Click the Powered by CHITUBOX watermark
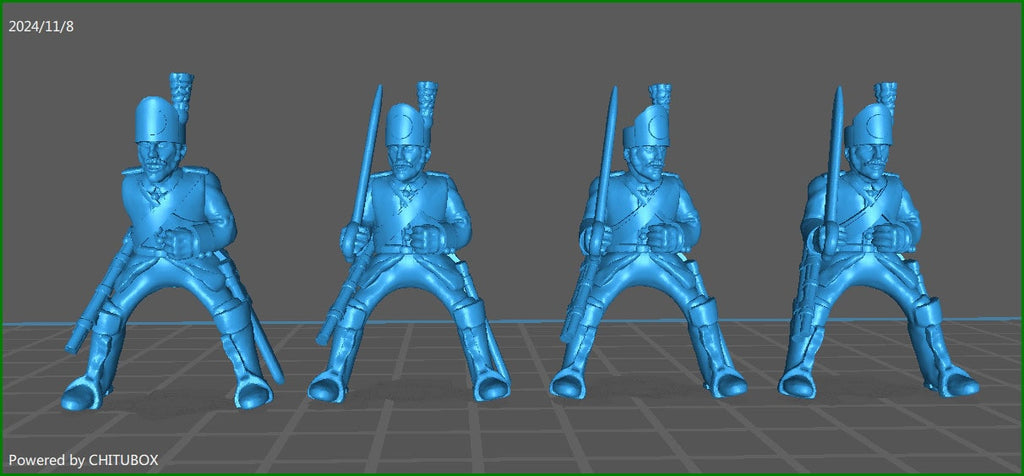 click(83, 459)
